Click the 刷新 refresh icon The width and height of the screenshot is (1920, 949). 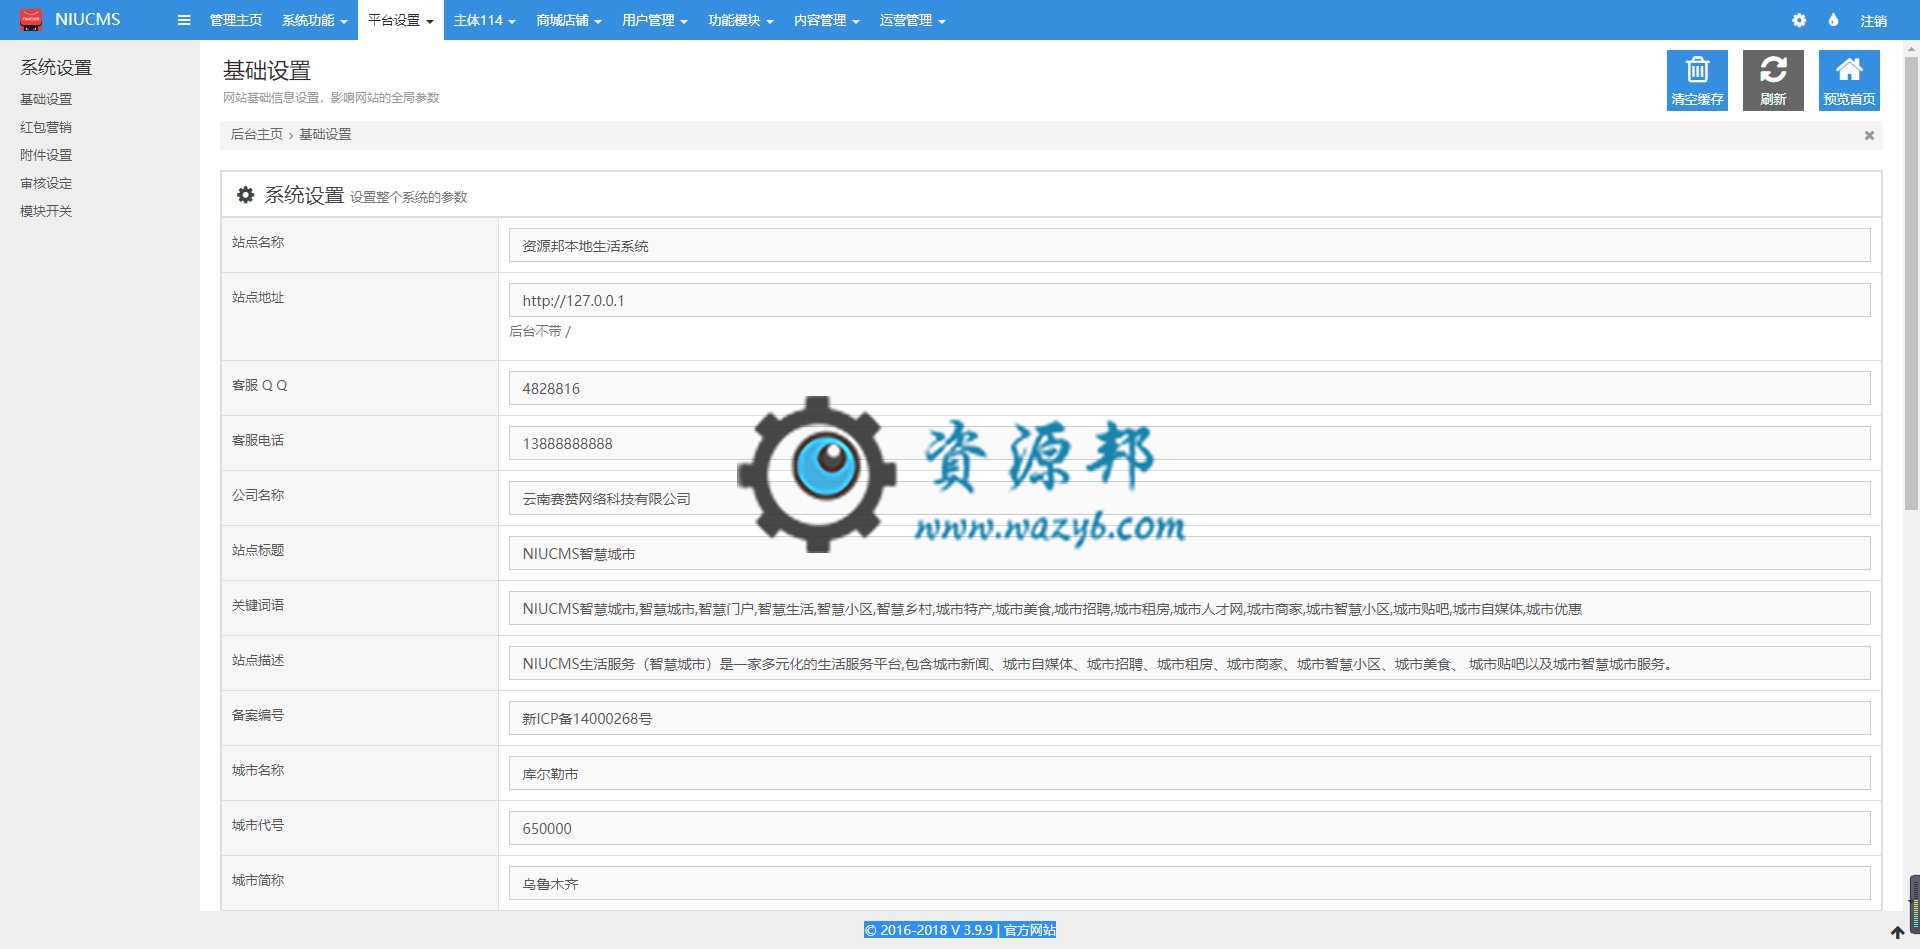pyautogui.click(x=1773, y=71)
